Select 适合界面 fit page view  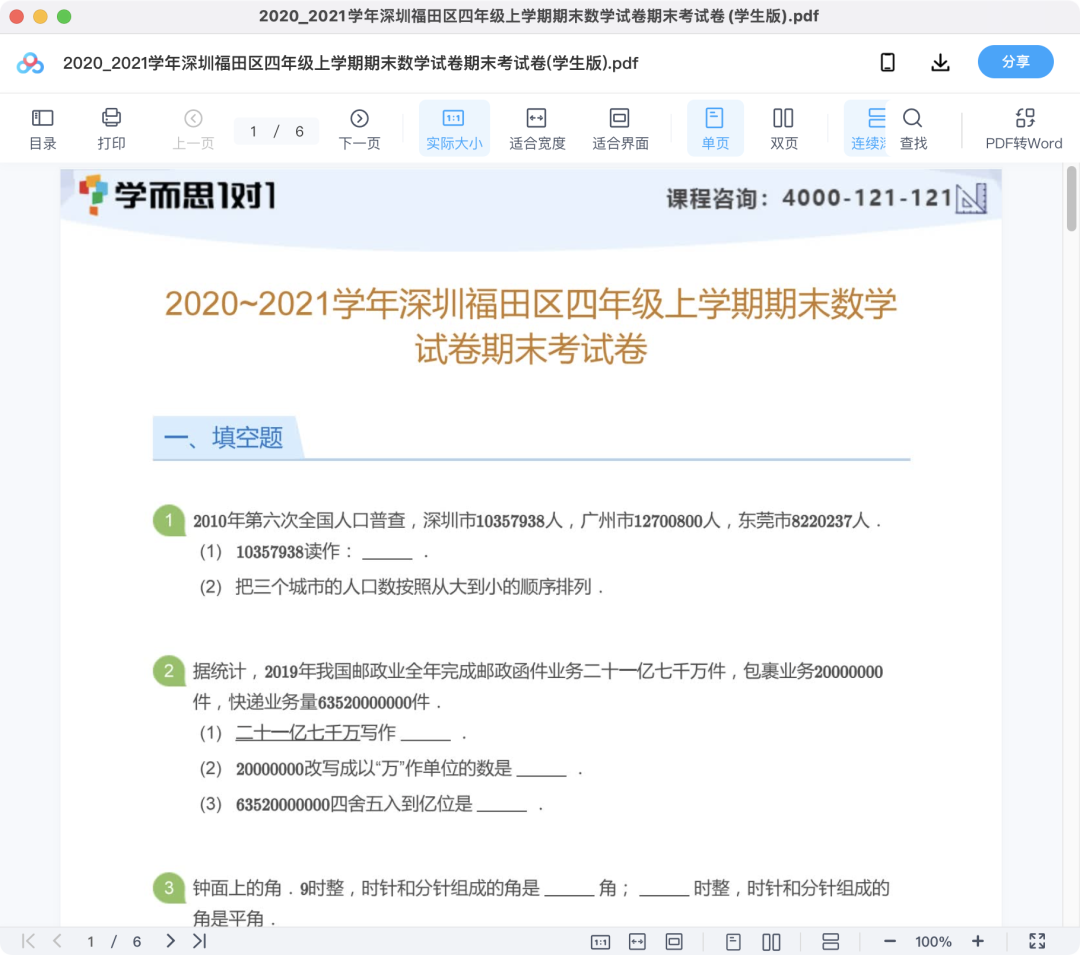tap(620, 129)
